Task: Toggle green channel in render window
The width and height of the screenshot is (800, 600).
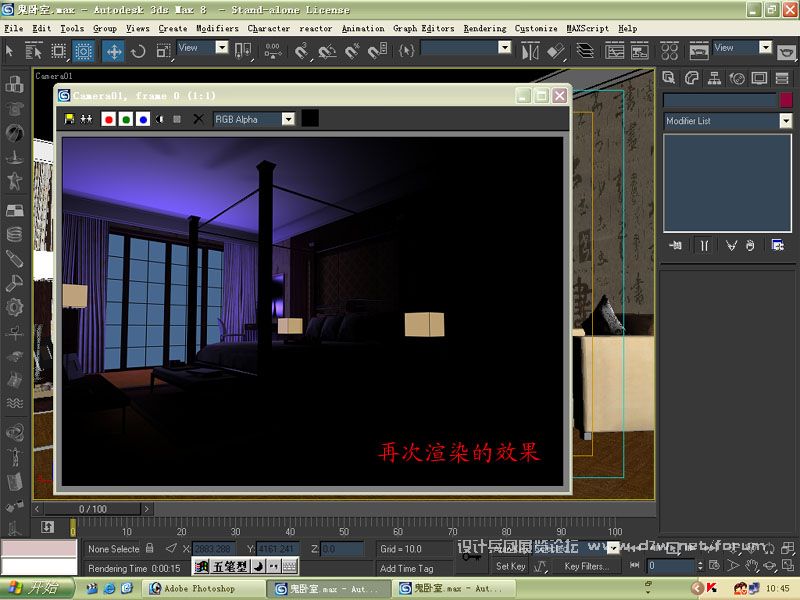Action: 126,119
